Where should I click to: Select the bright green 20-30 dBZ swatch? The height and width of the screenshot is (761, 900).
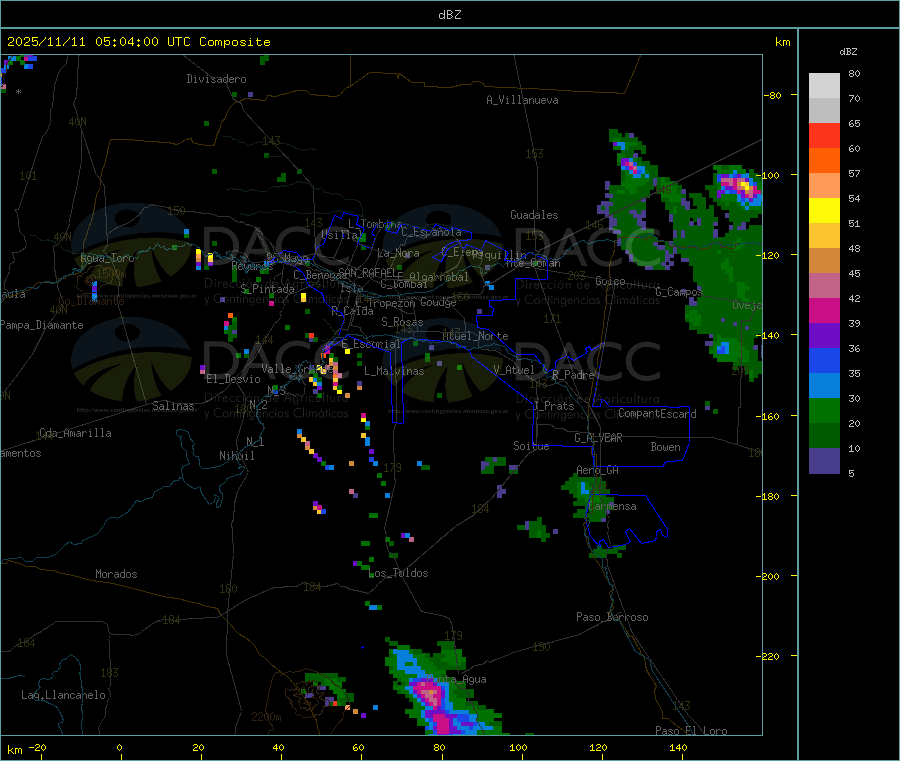click(824, 410)
